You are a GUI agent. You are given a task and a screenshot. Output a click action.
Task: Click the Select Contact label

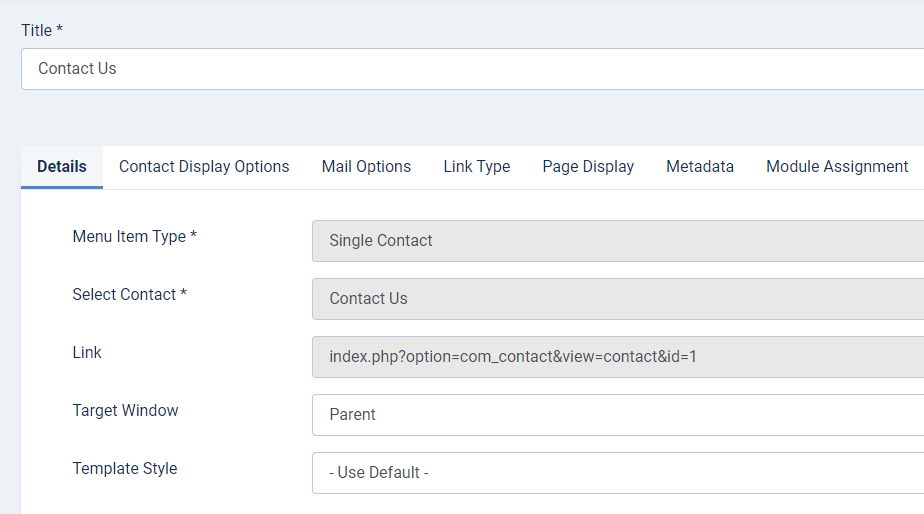pos(124,295)
